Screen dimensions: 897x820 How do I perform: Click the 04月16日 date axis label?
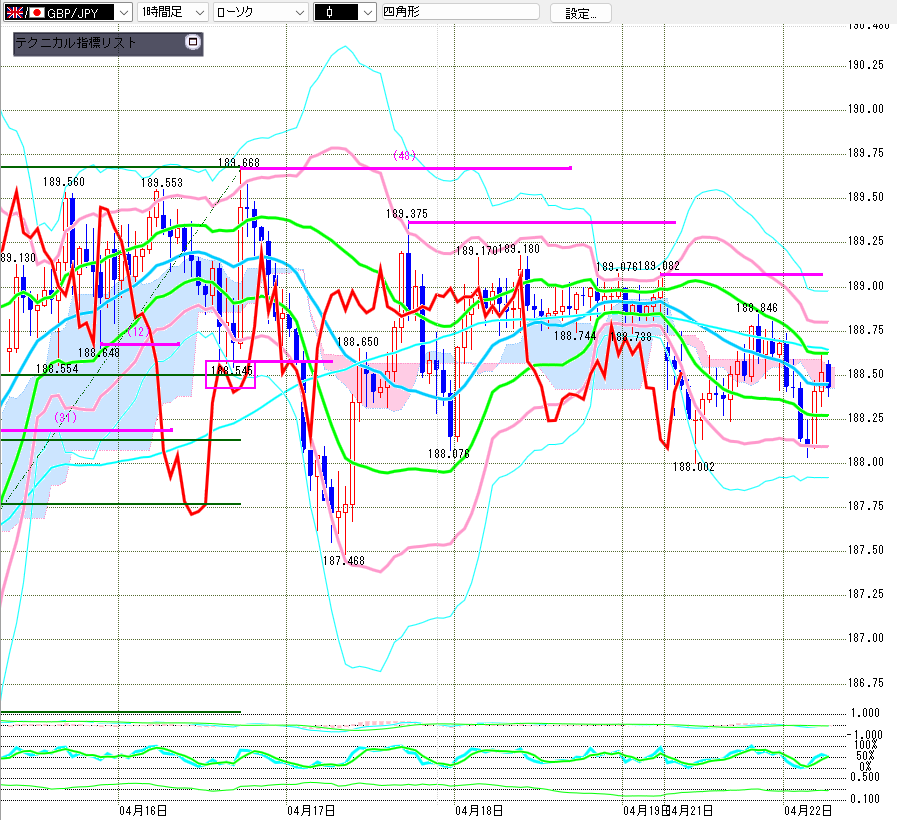click(143, 810)
